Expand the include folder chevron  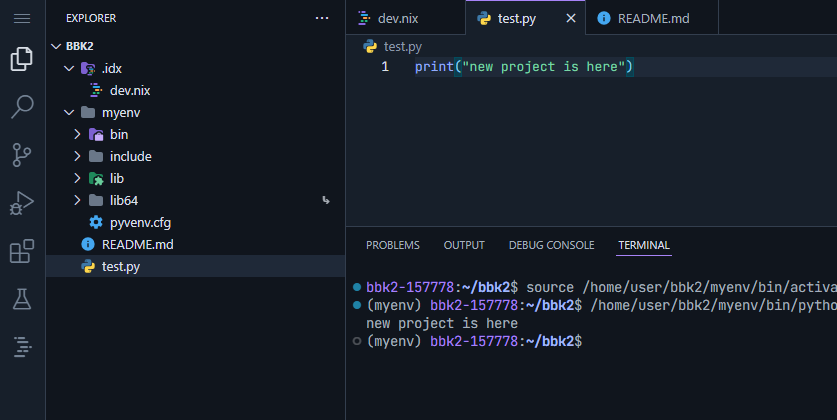click(77, 156)
